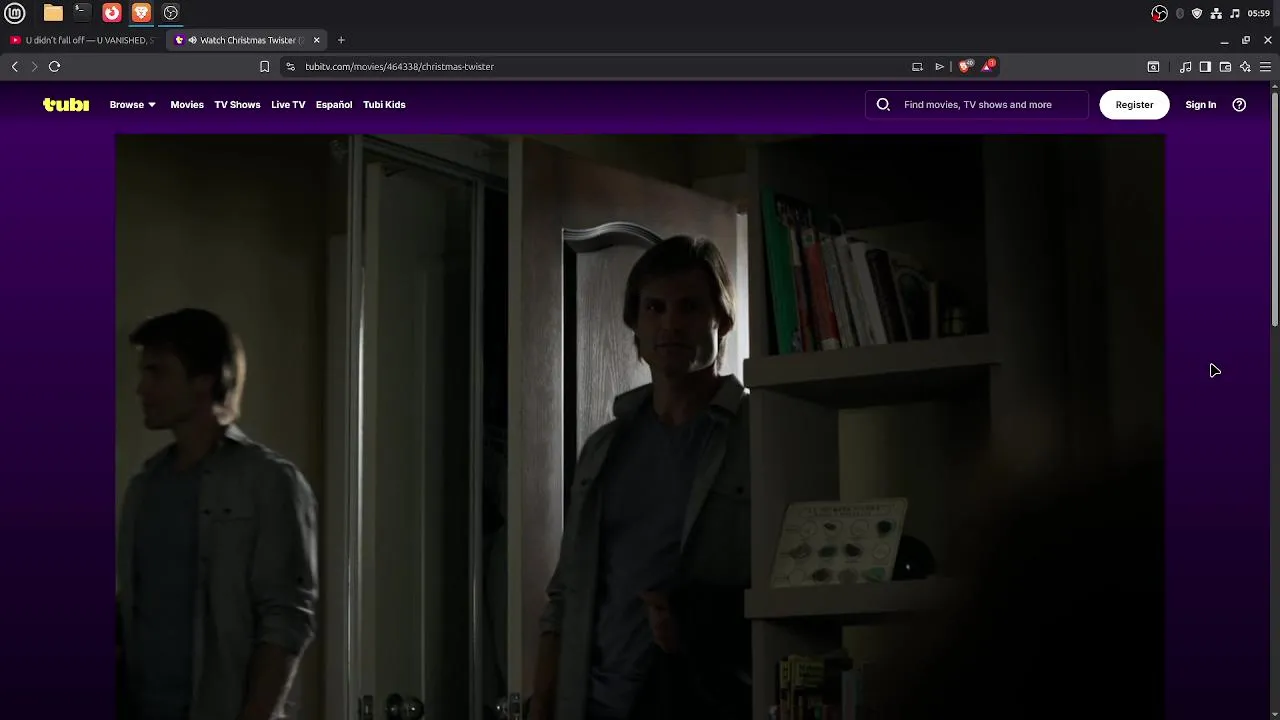Click the Register button
The image size is (1280, 720).
click(1134, 104)
